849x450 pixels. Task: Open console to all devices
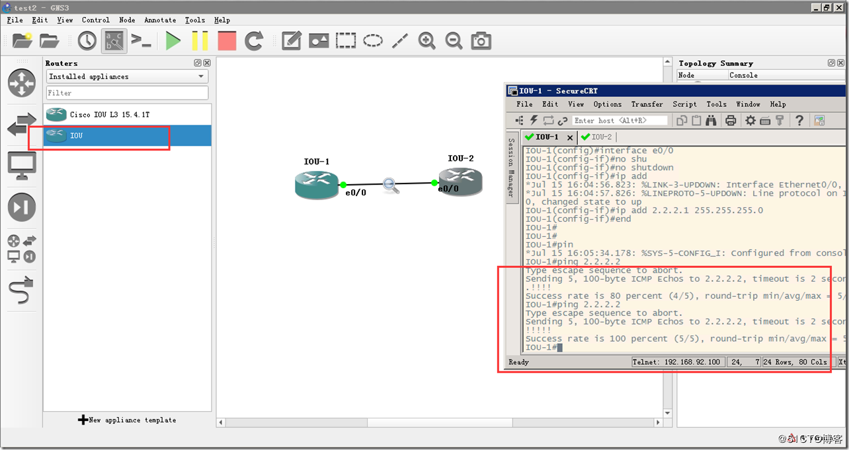(141, 41)
